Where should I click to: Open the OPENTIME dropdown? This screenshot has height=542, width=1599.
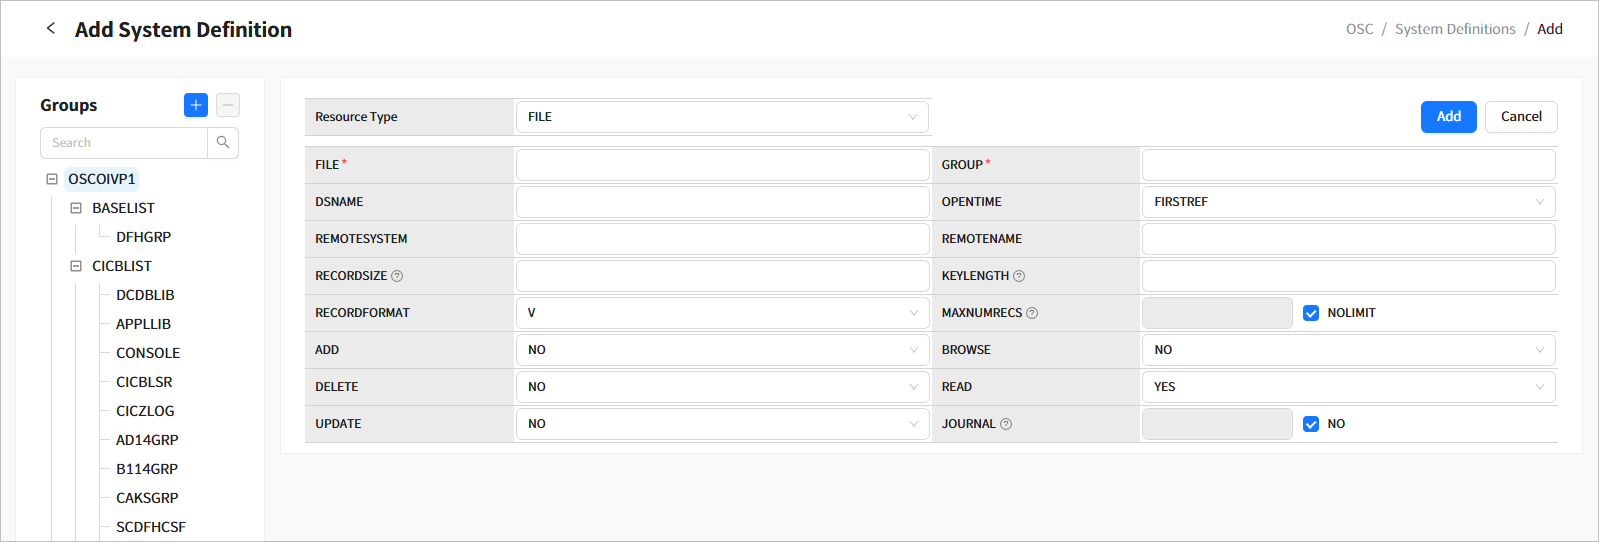coord(1348,202)
